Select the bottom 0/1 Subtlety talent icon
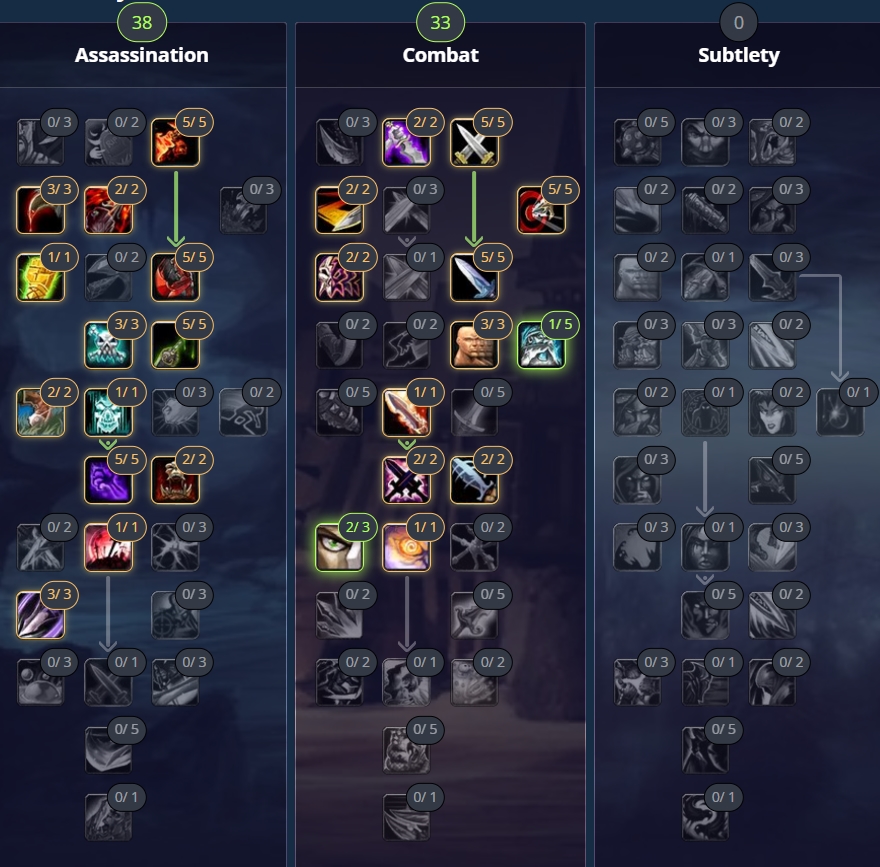Image resolution: width=880 pixels, height=867 pixels. (705, 817)
